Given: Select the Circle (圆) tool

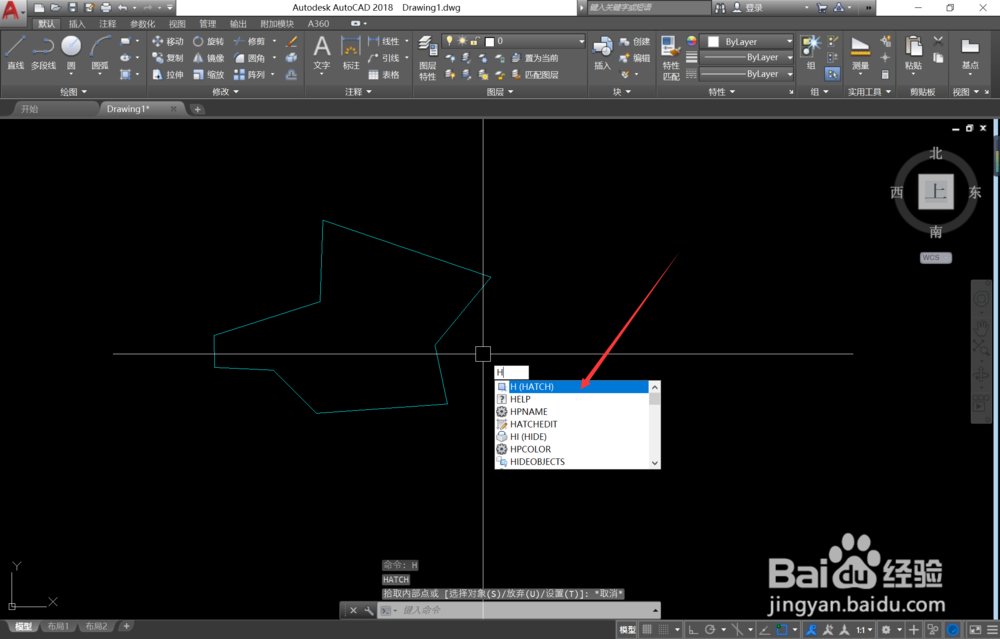Looking at the screenshot, I should click(x=71, y=52).
